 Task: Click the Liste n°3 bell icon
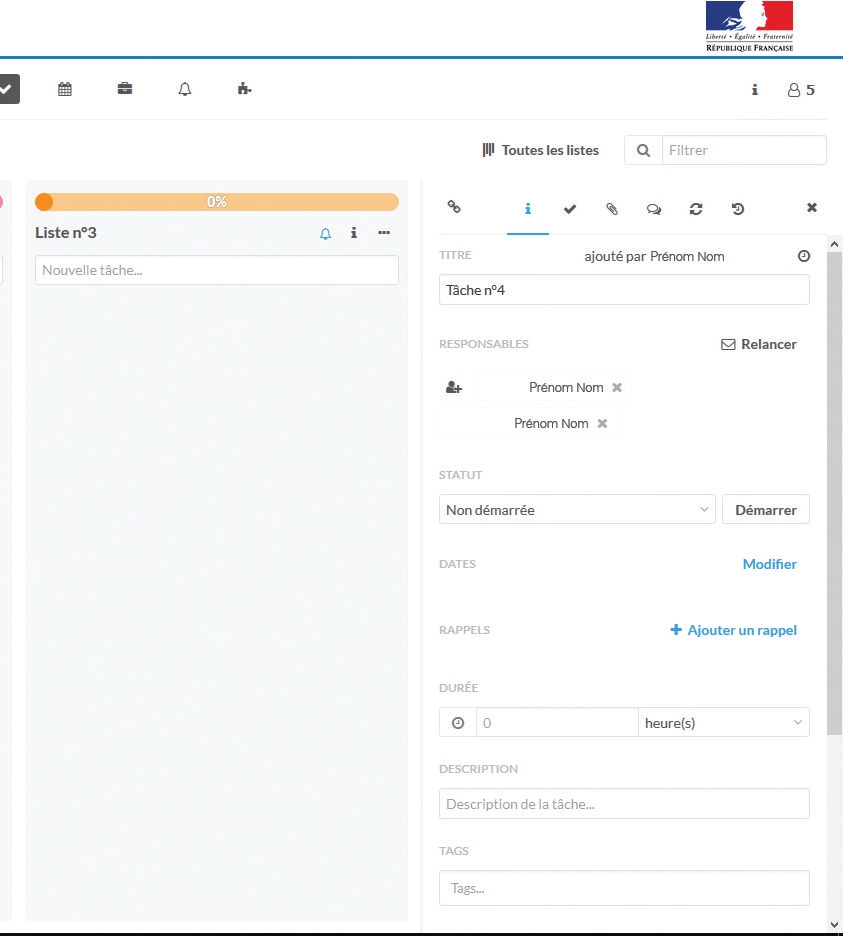click(x=325, y=233)
